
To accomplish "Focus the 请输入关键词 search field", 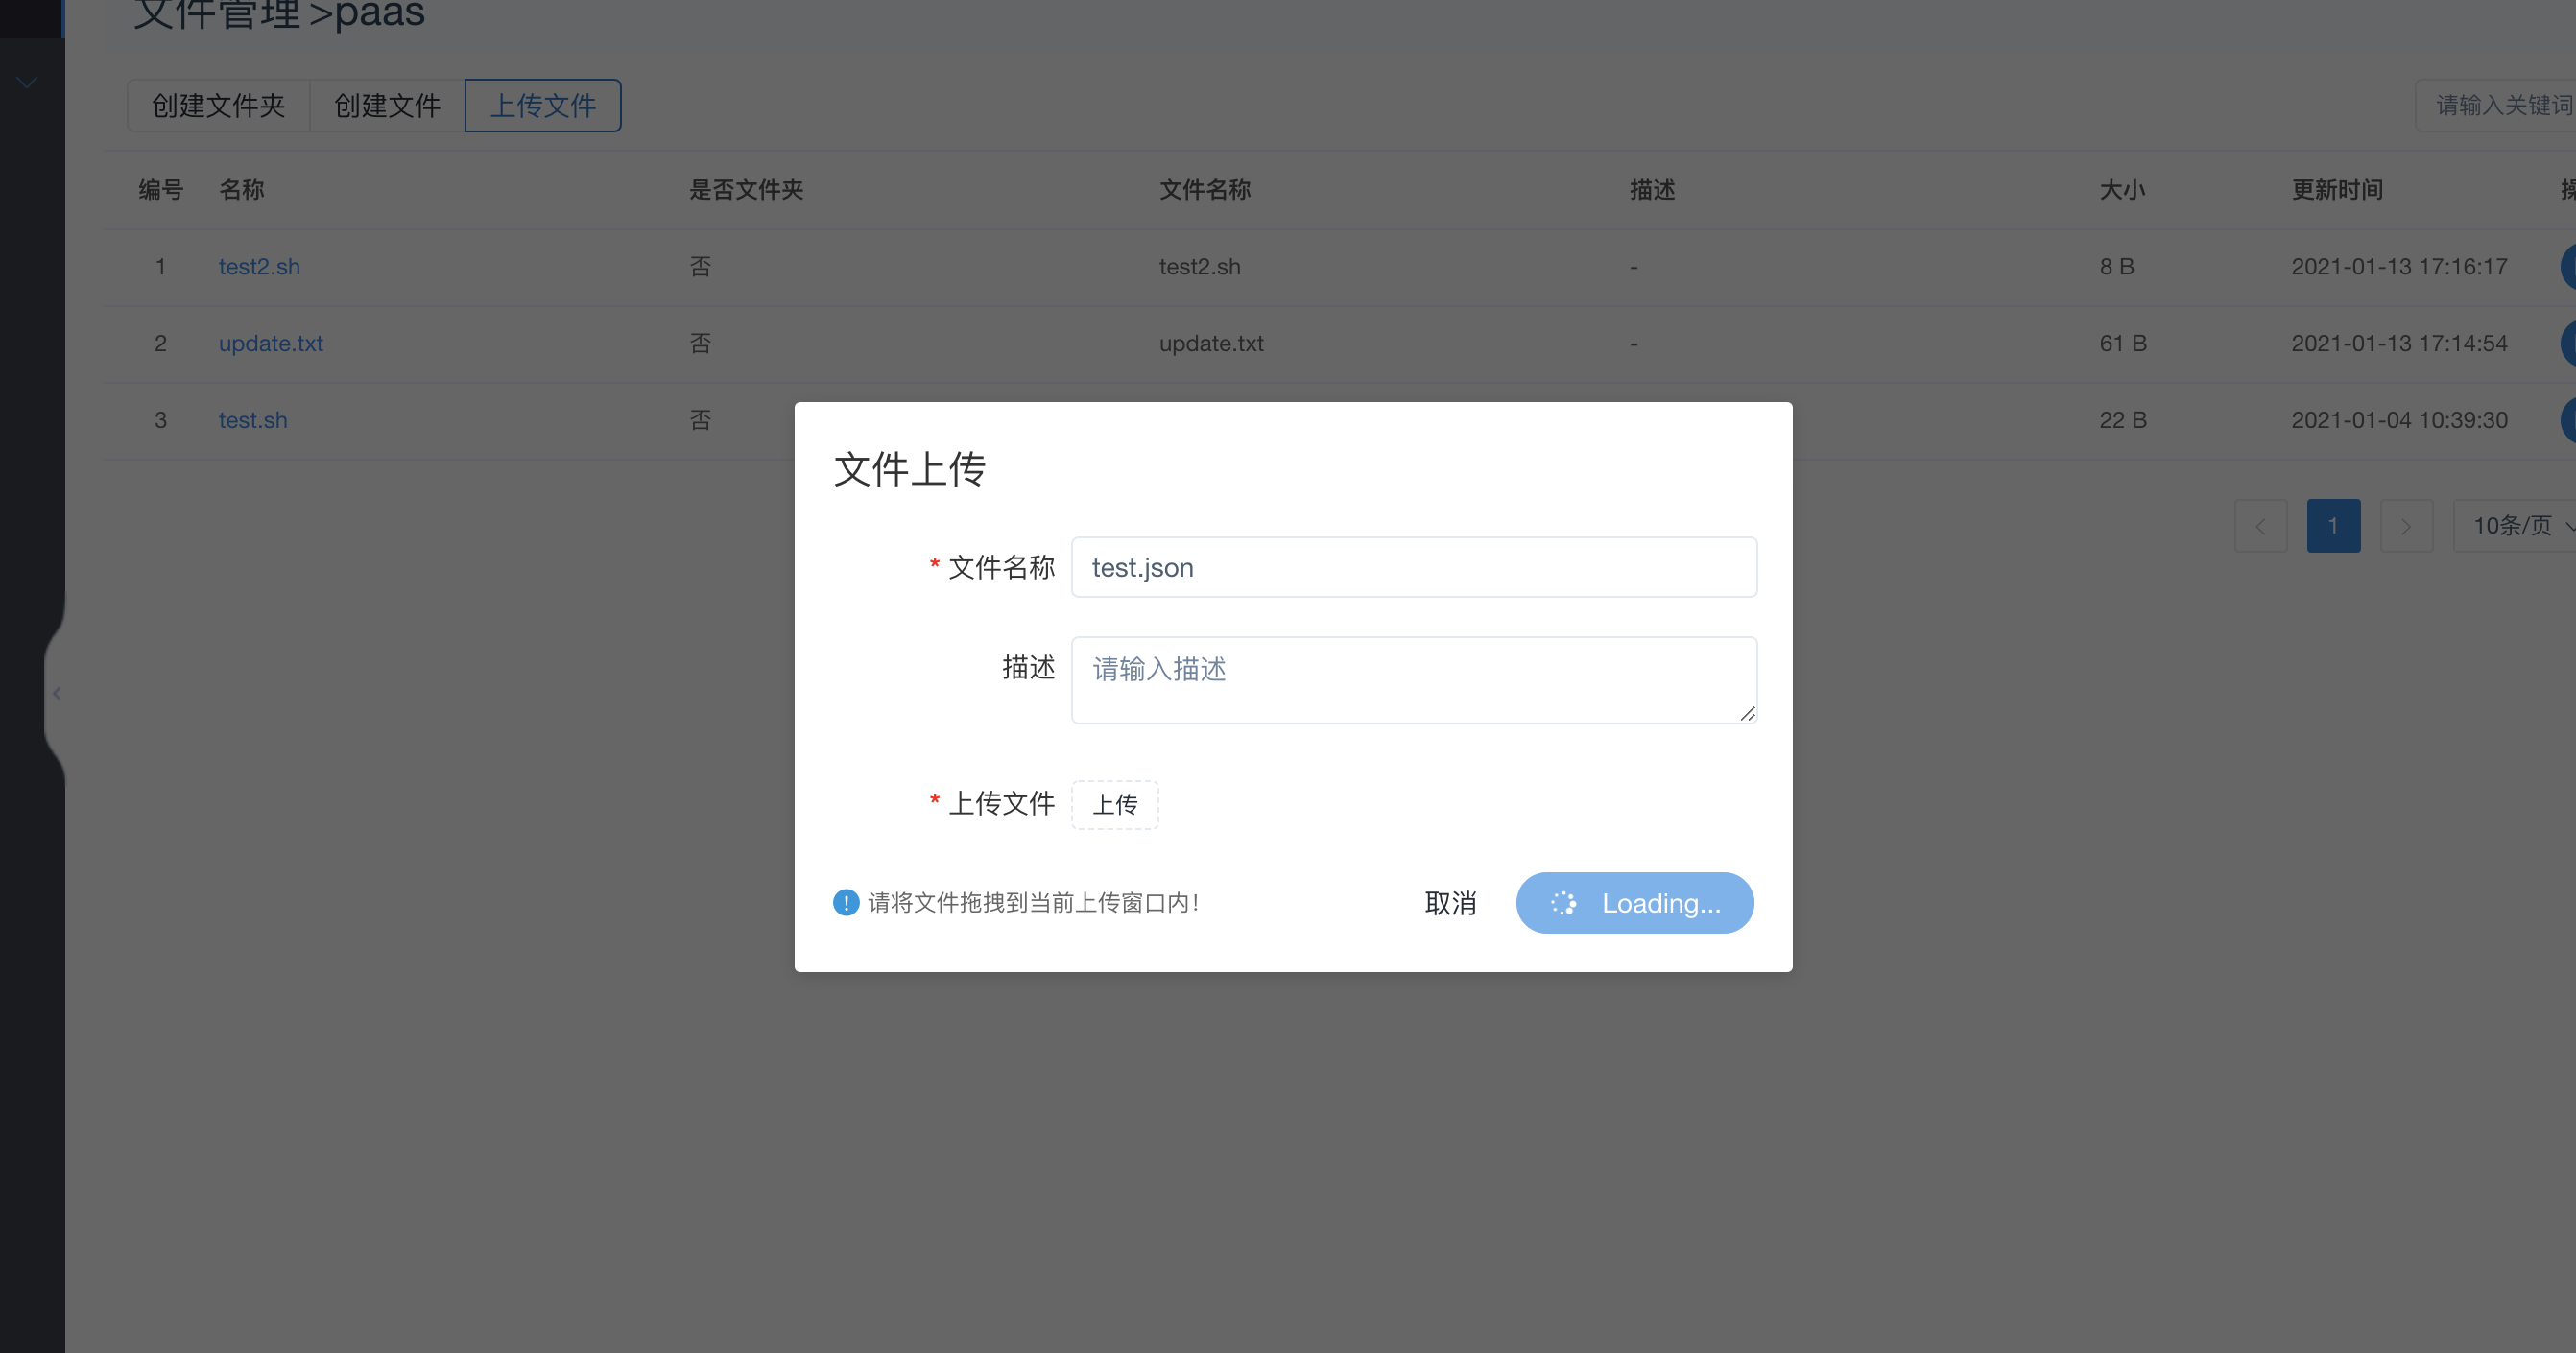I will click(x=2496, y=105).
